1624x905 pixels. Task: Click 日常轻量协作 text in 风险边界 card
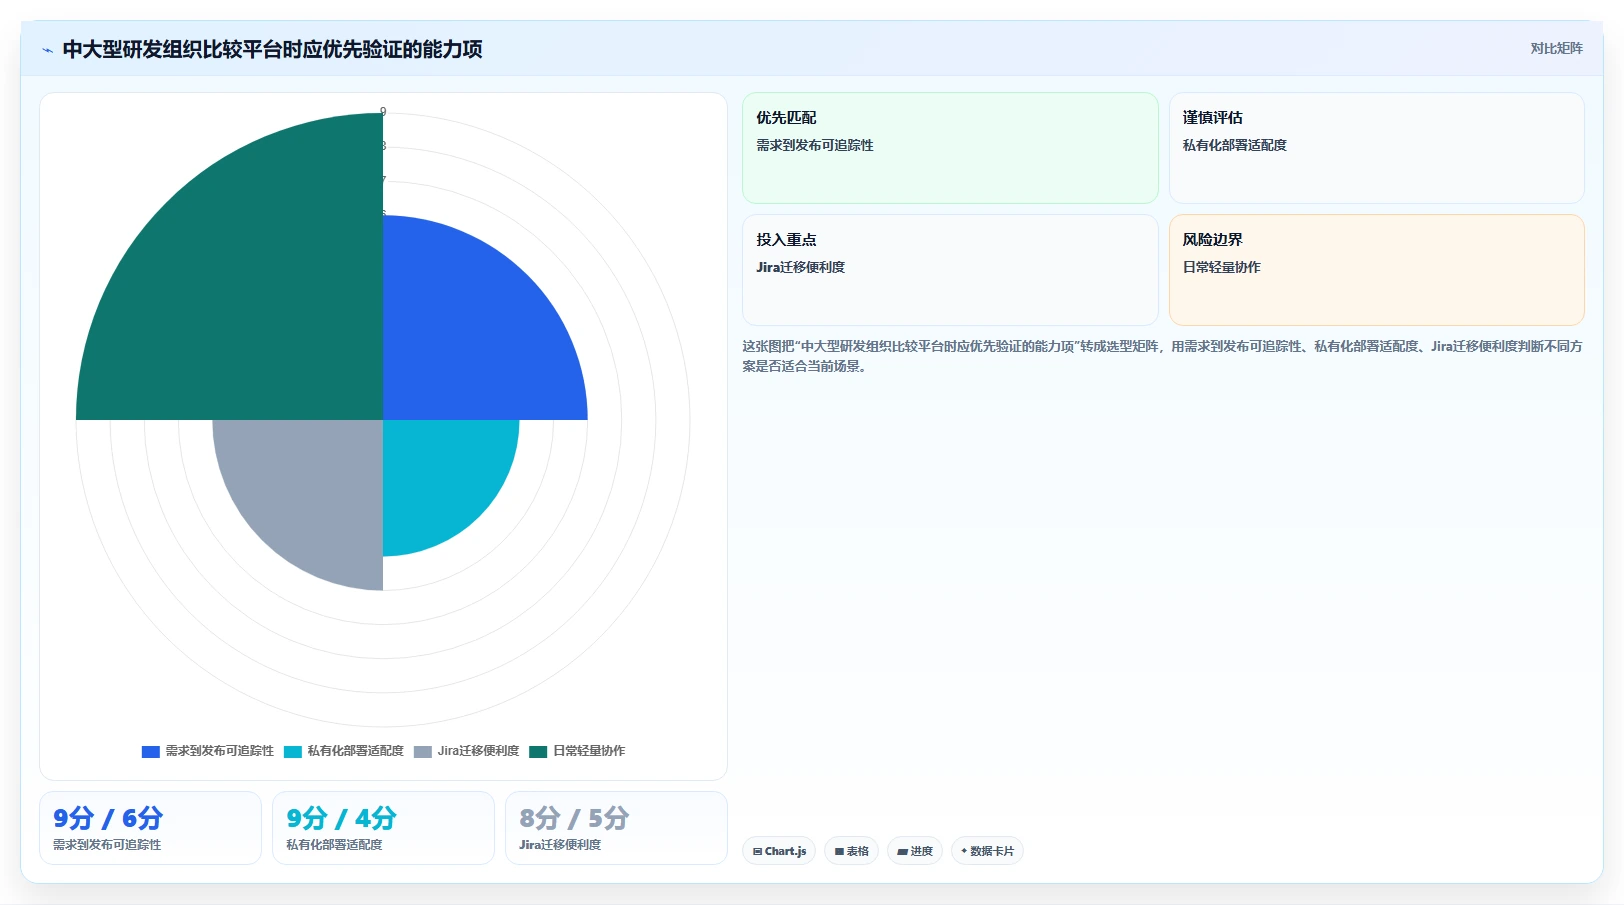1222,268
